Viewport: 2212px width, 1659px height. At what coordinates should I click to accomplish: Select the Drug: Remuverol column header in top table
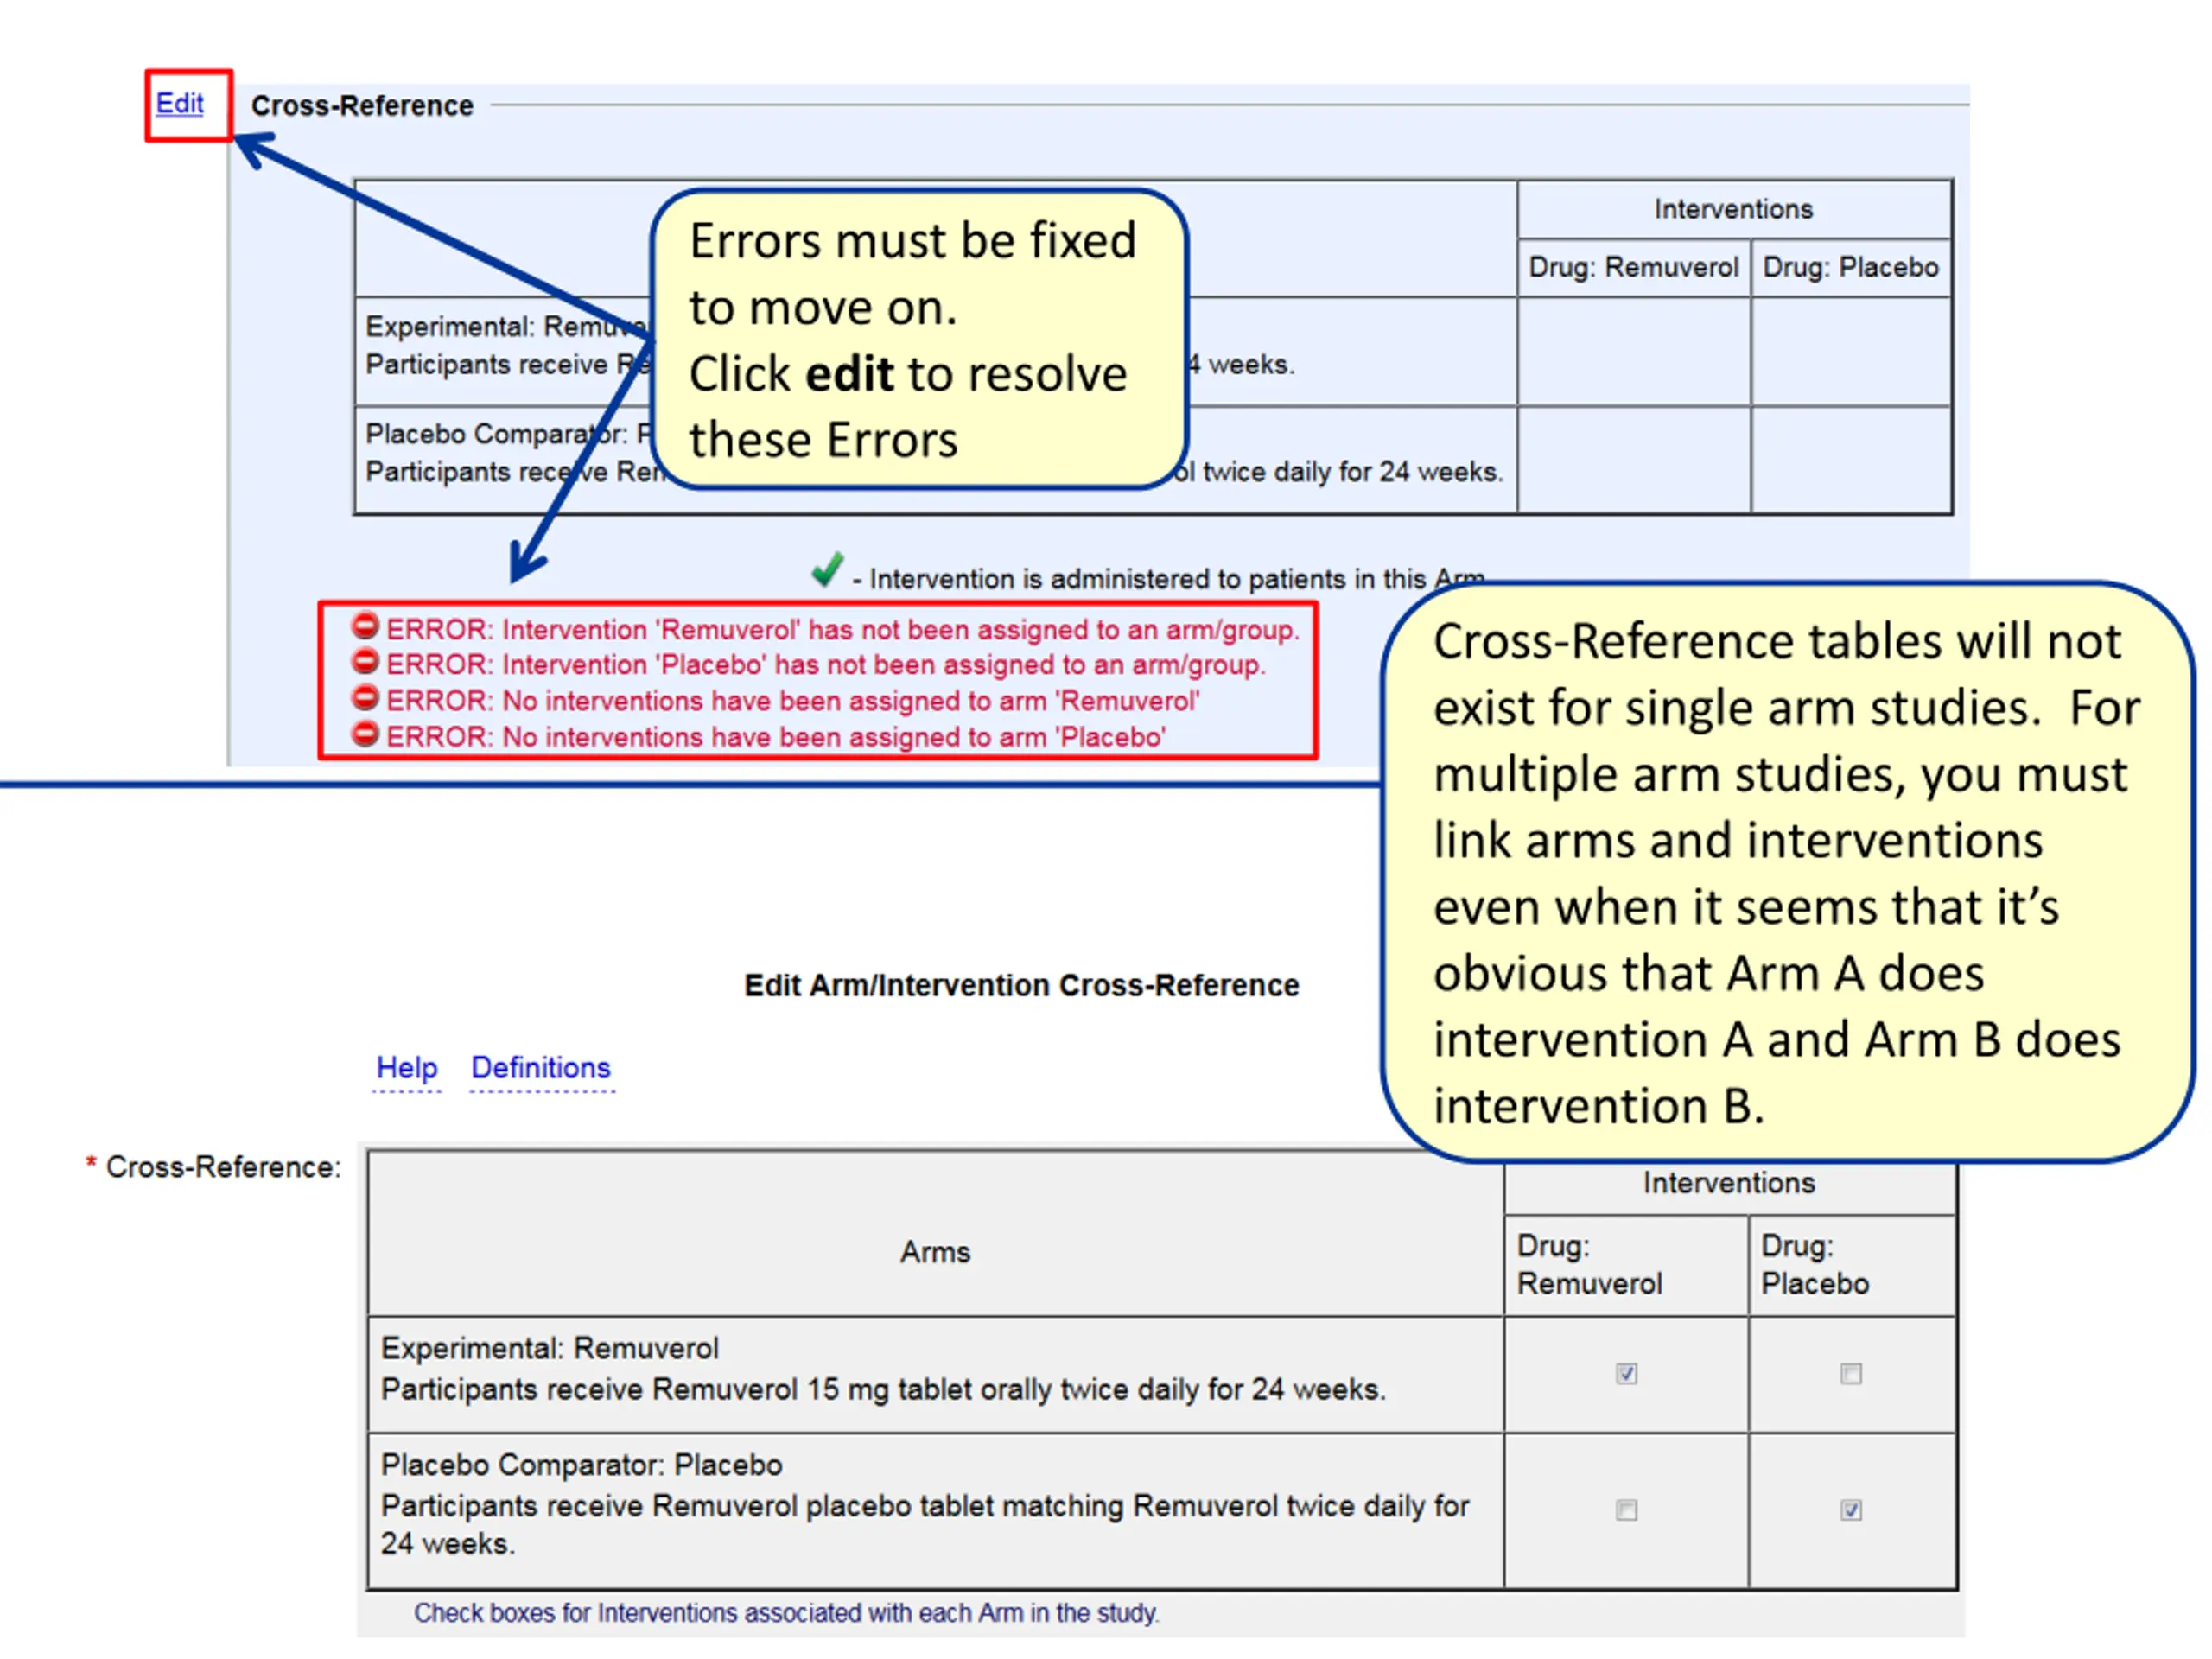(1634, 267)
